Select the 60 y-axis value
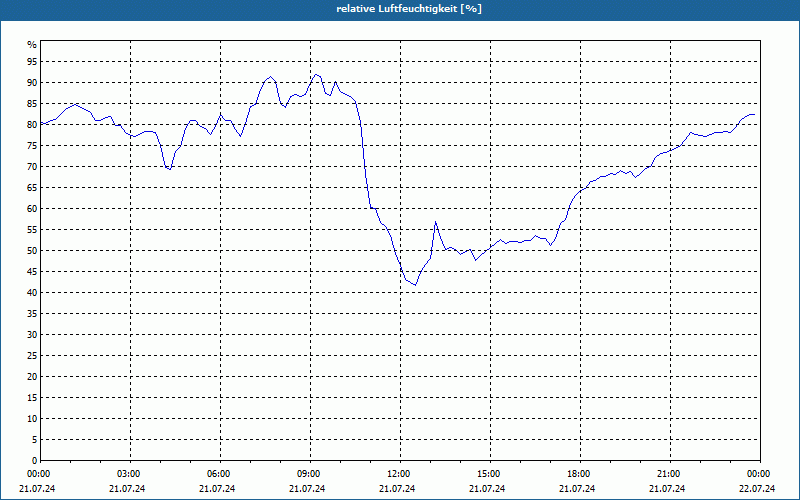Image resolution: width=800 pixels, height=500 pixels. (x=32, y=209)
